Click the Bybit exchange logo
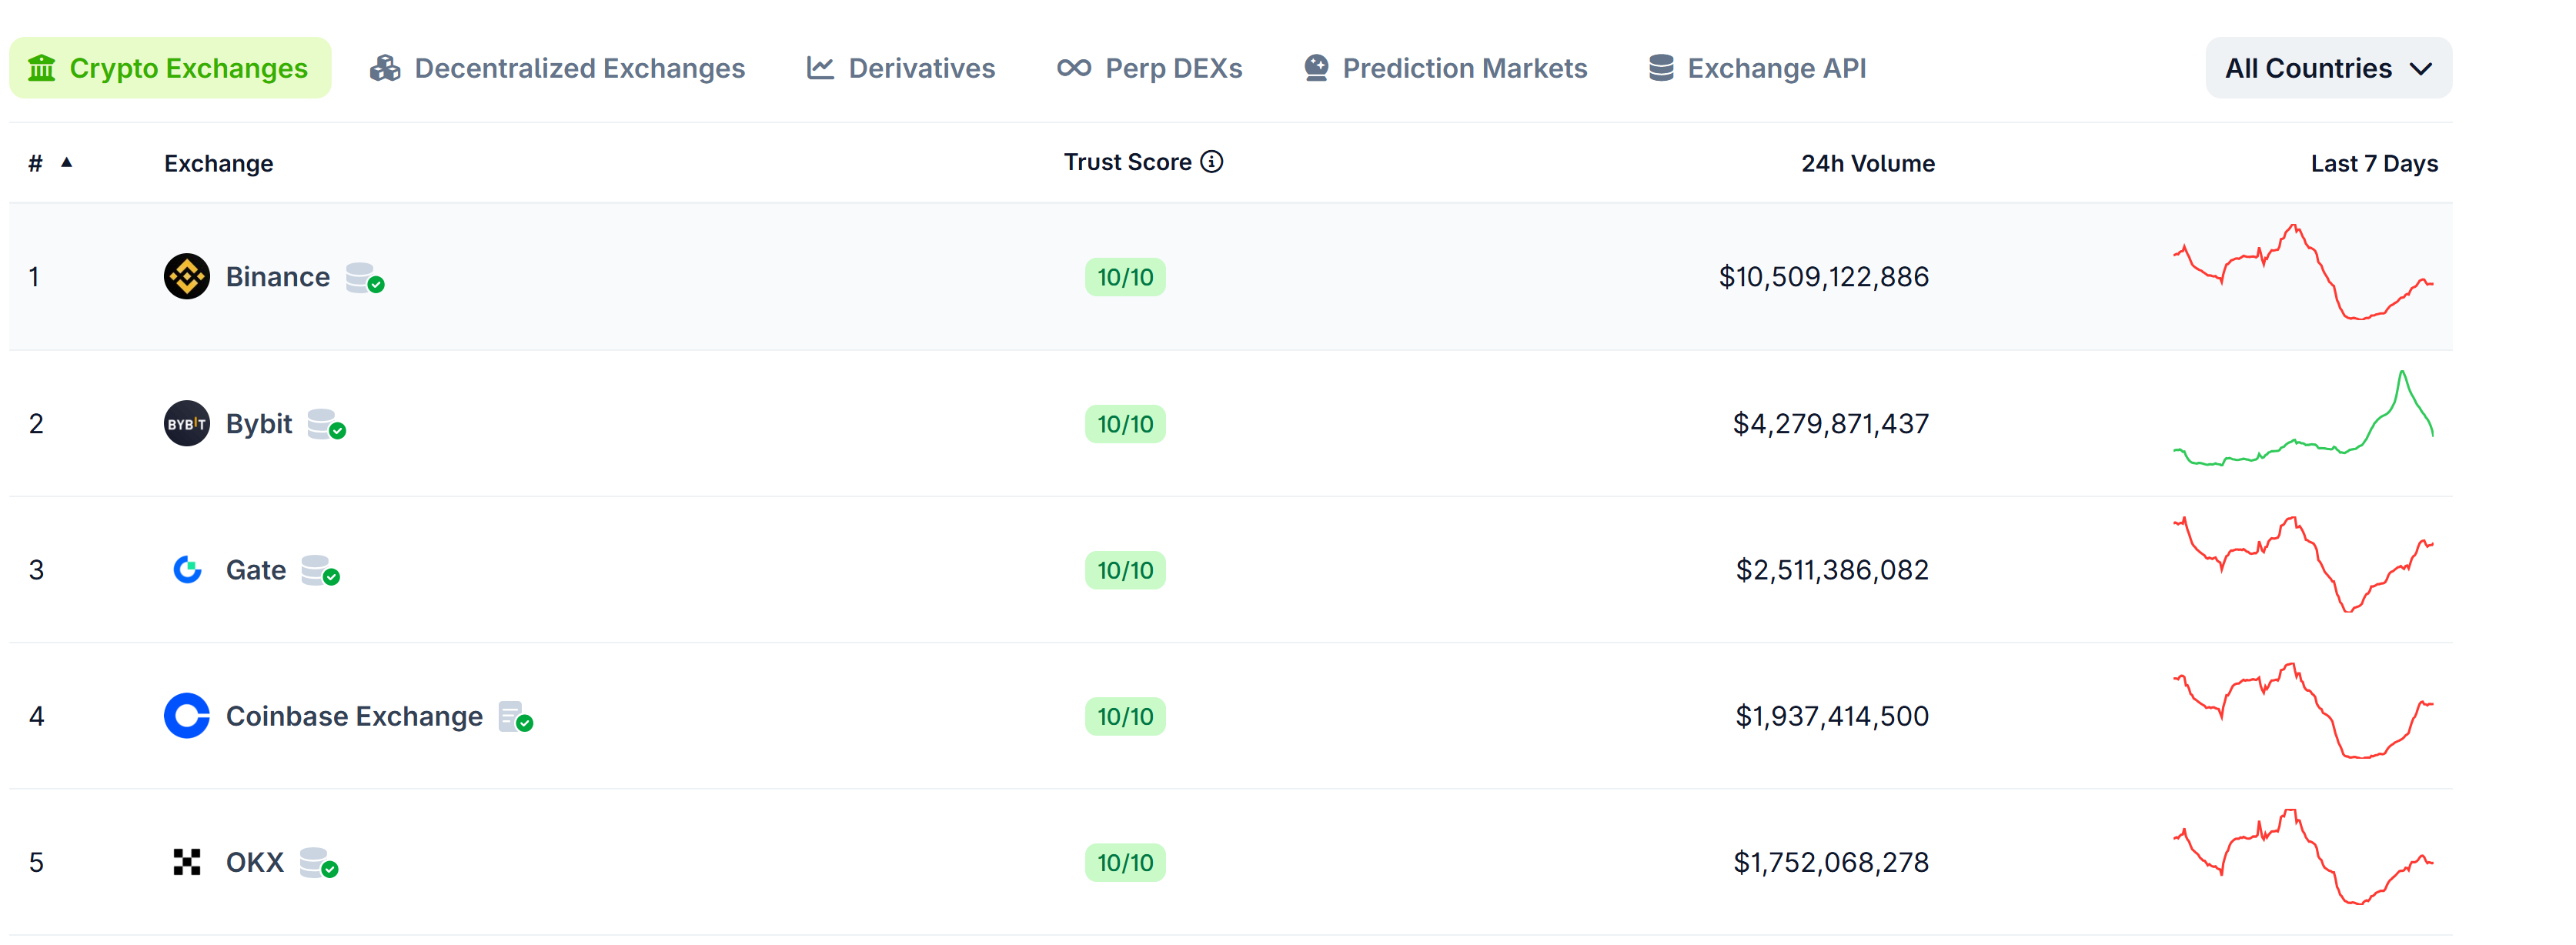 pos(186,423)
